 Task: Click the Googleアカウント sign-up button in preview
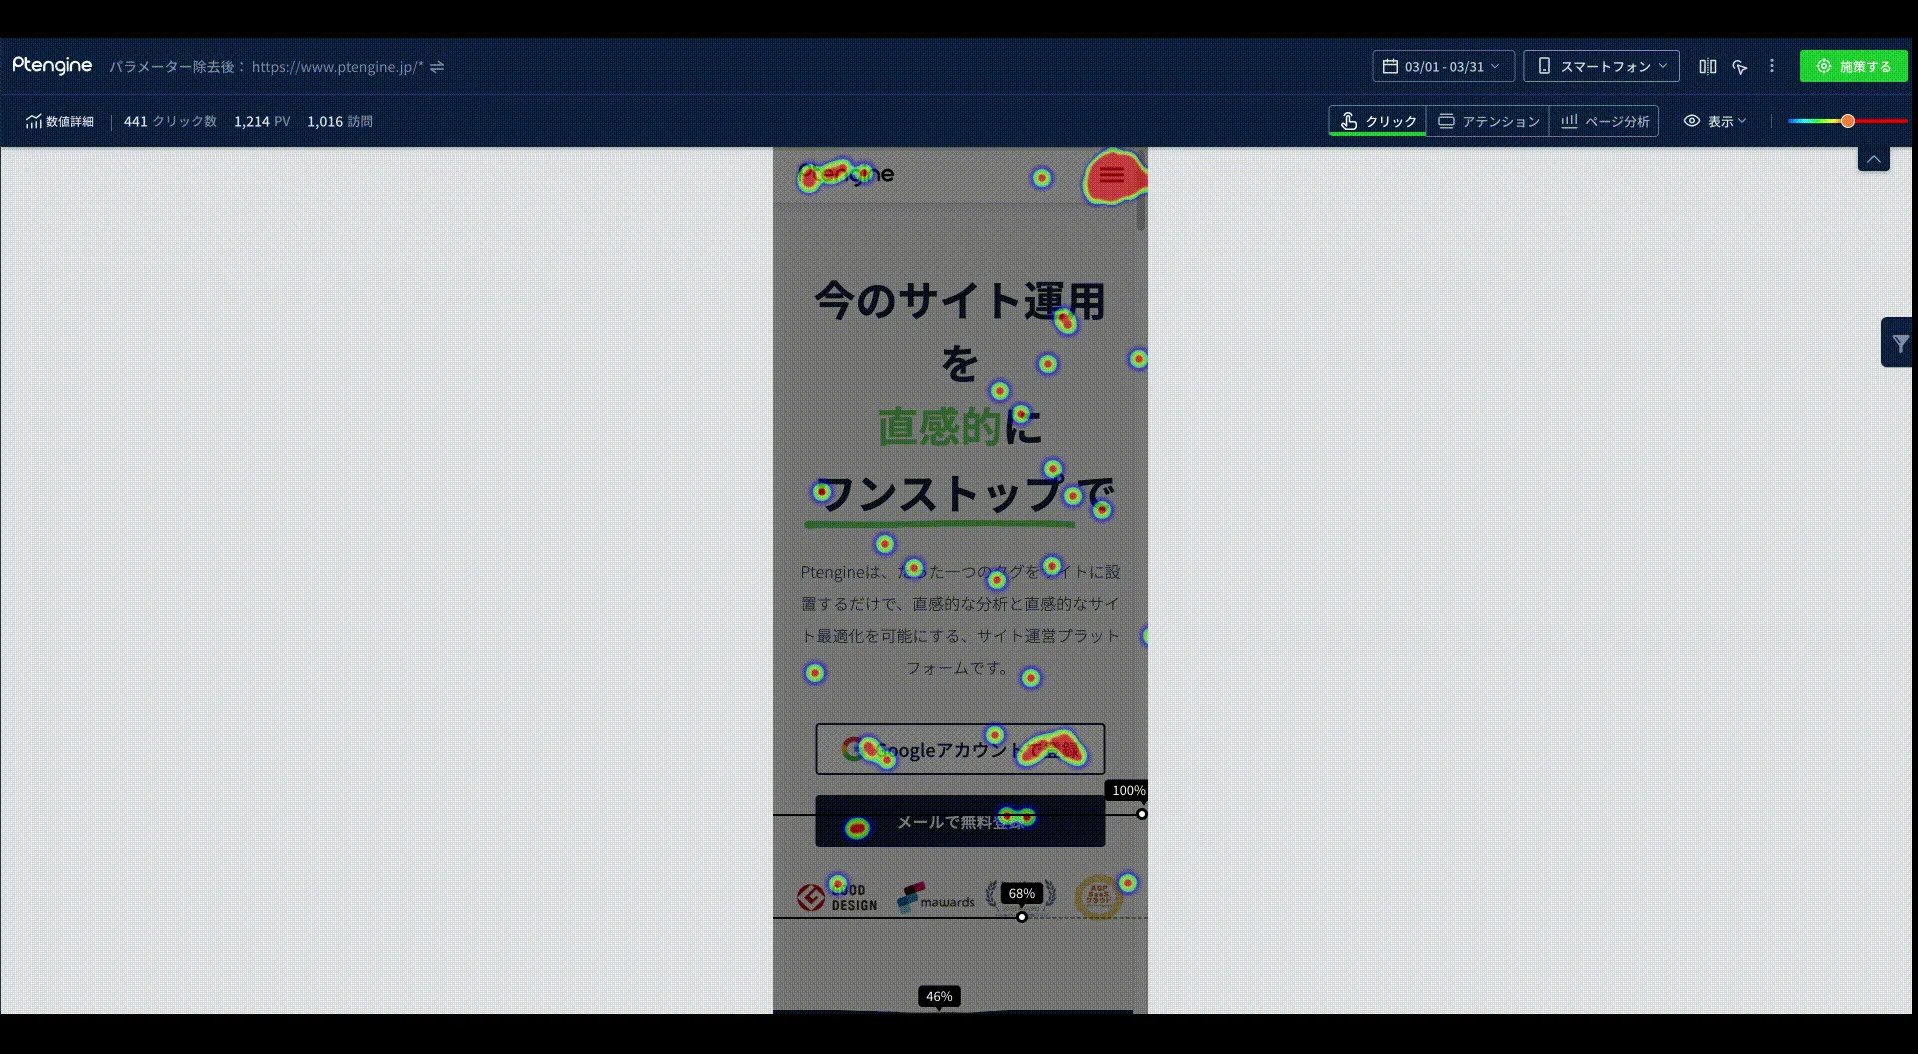959,749
